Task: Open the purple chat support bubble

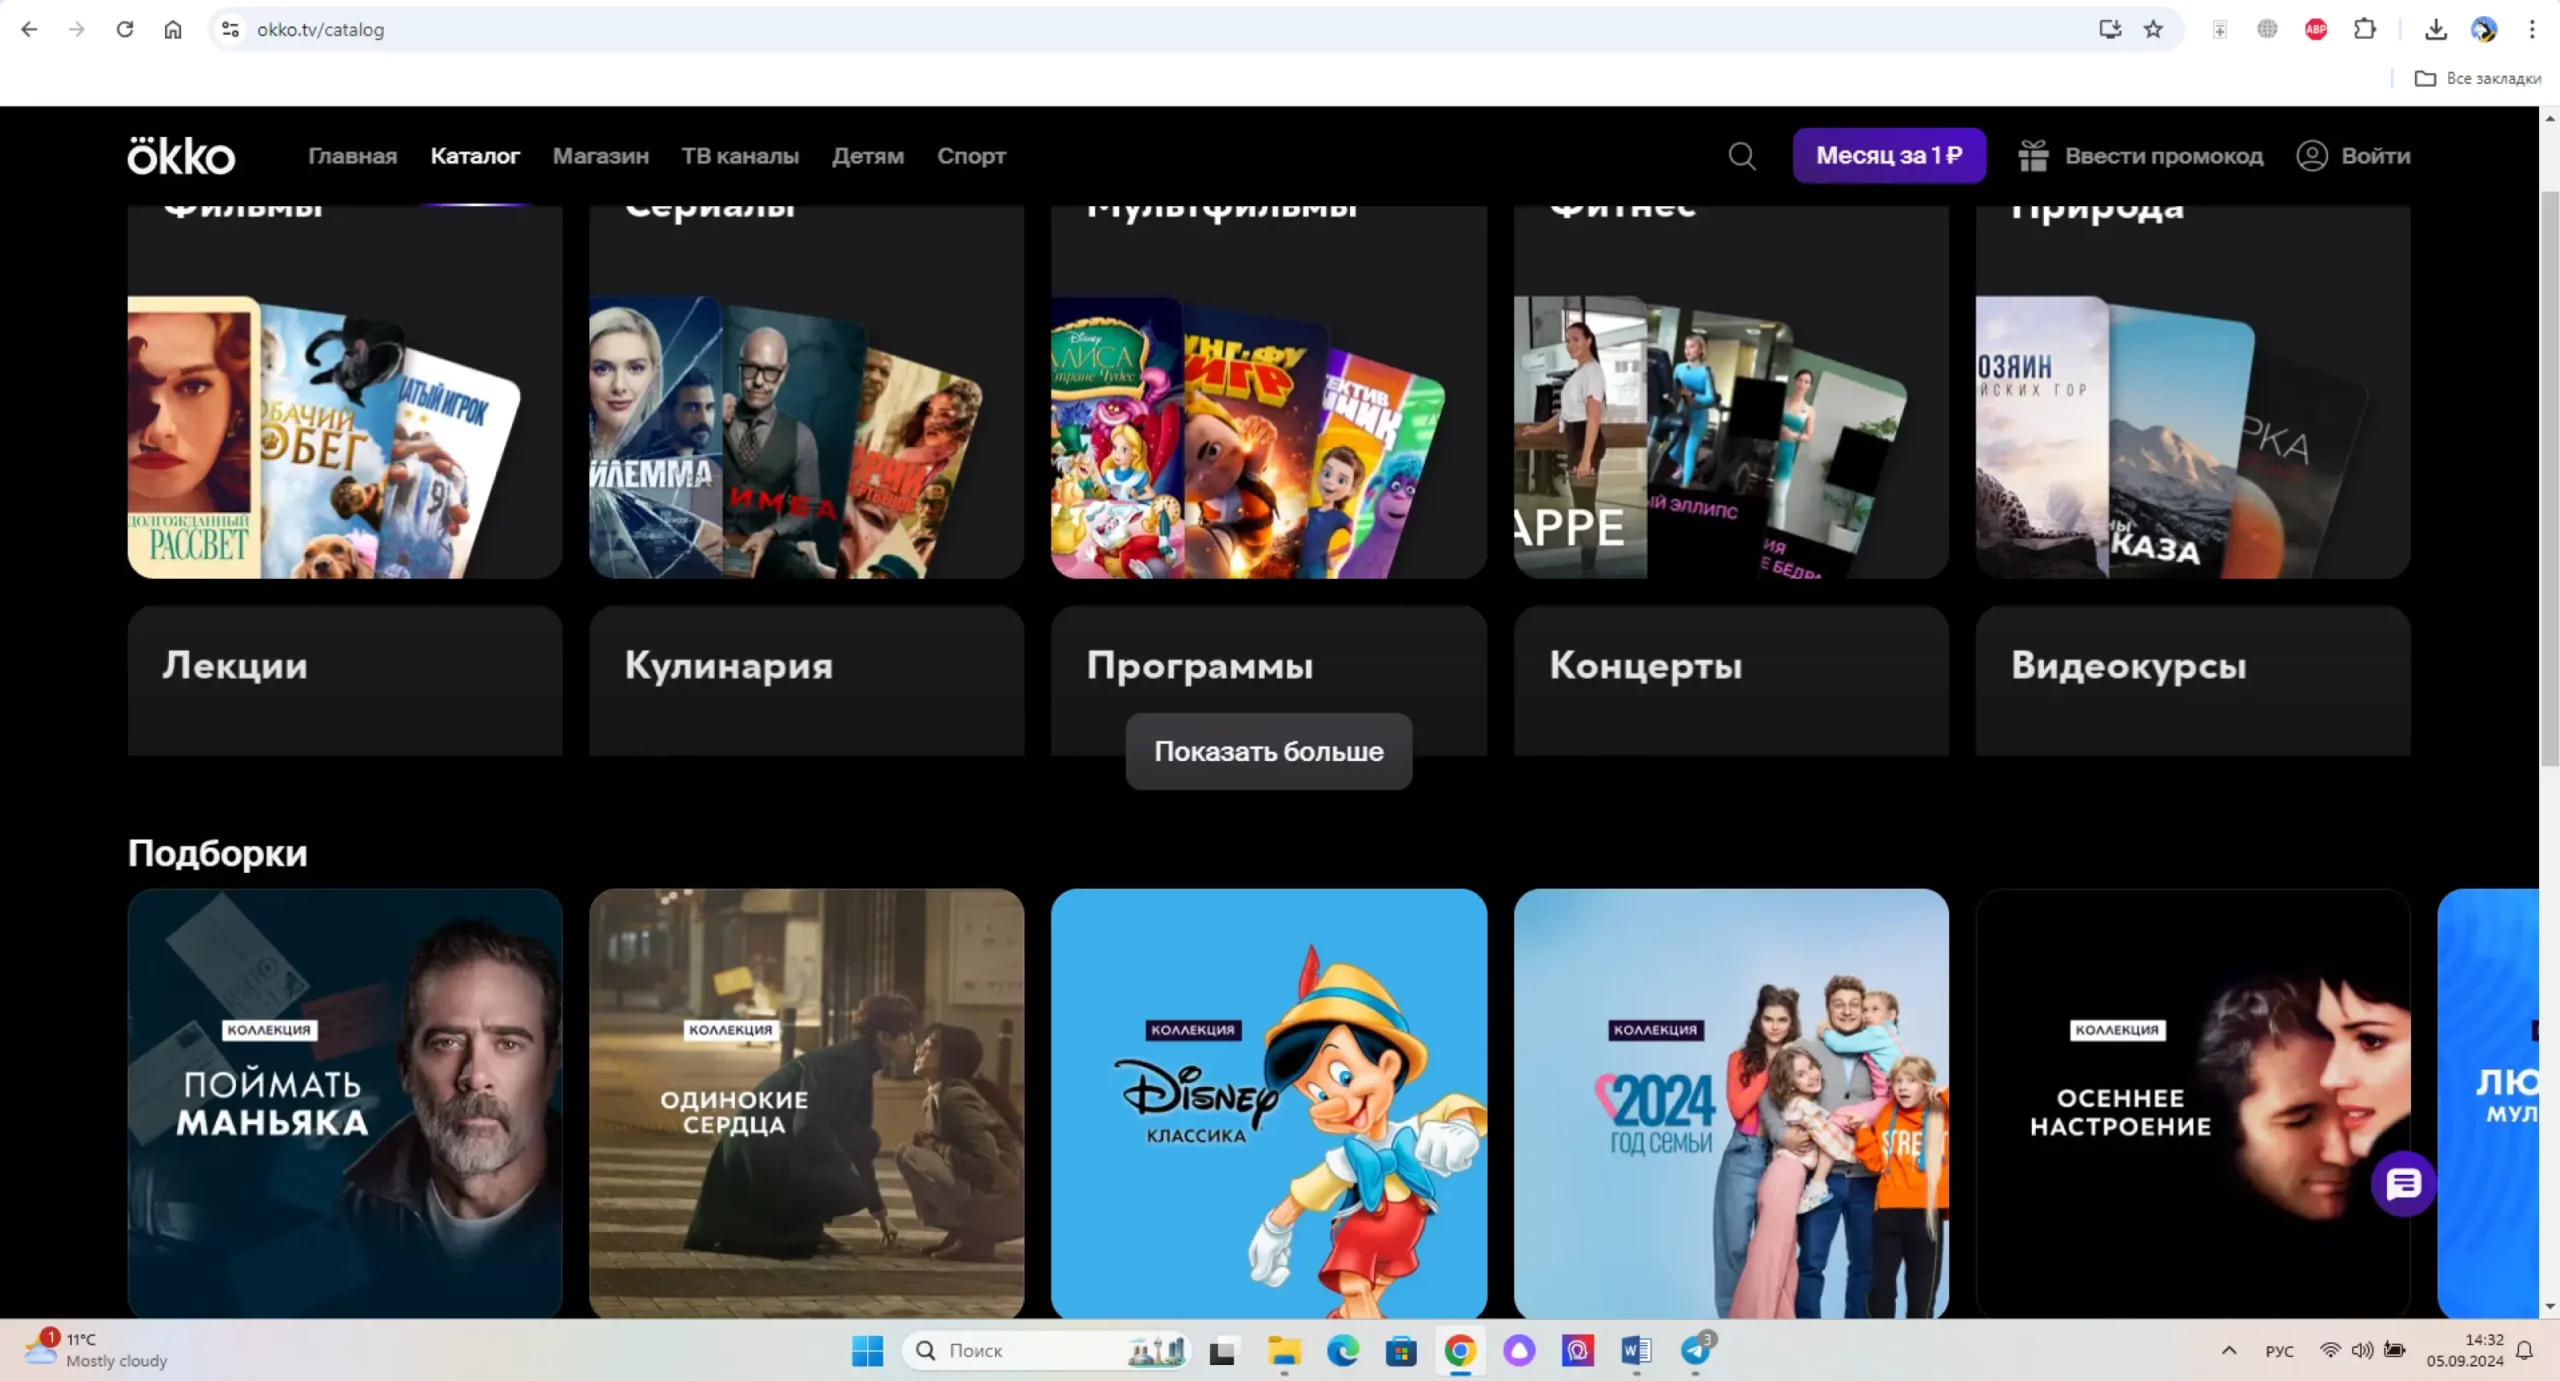Action: pyautogui.click(x=2403, y=1184)
